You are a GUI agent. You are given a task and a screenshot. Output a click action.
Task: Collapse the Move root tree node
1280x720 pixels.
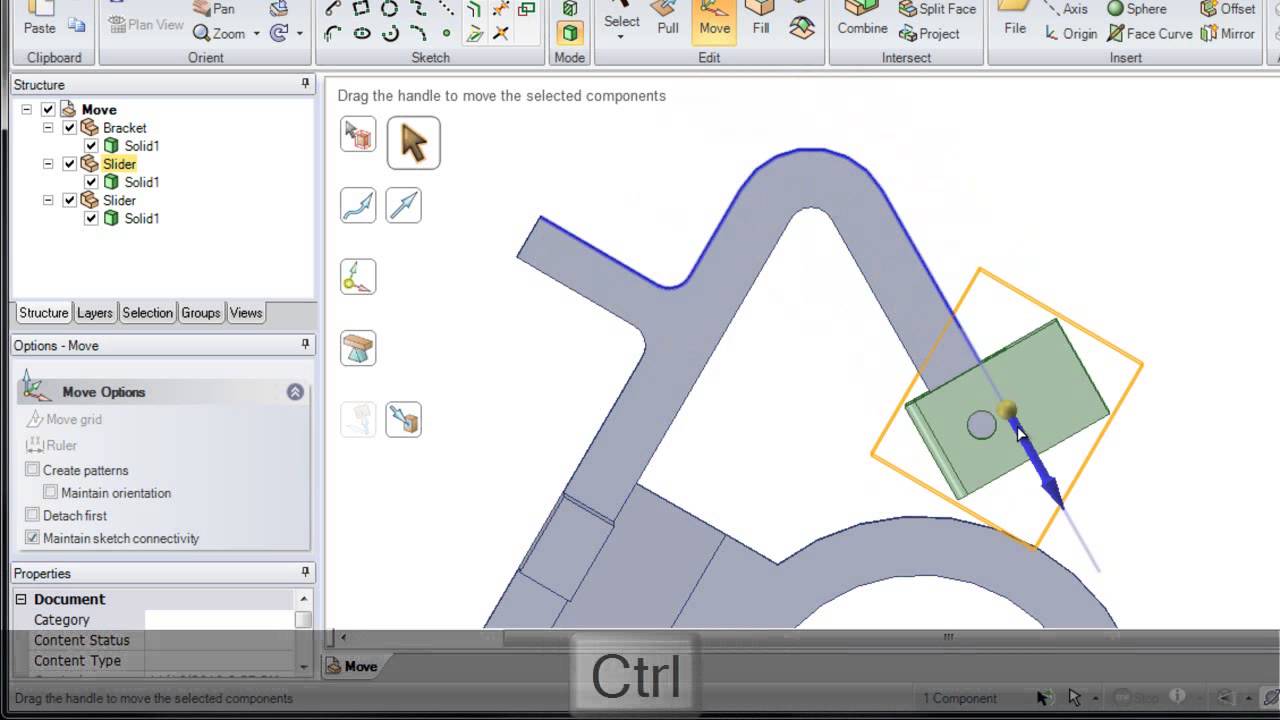[27, 110]
